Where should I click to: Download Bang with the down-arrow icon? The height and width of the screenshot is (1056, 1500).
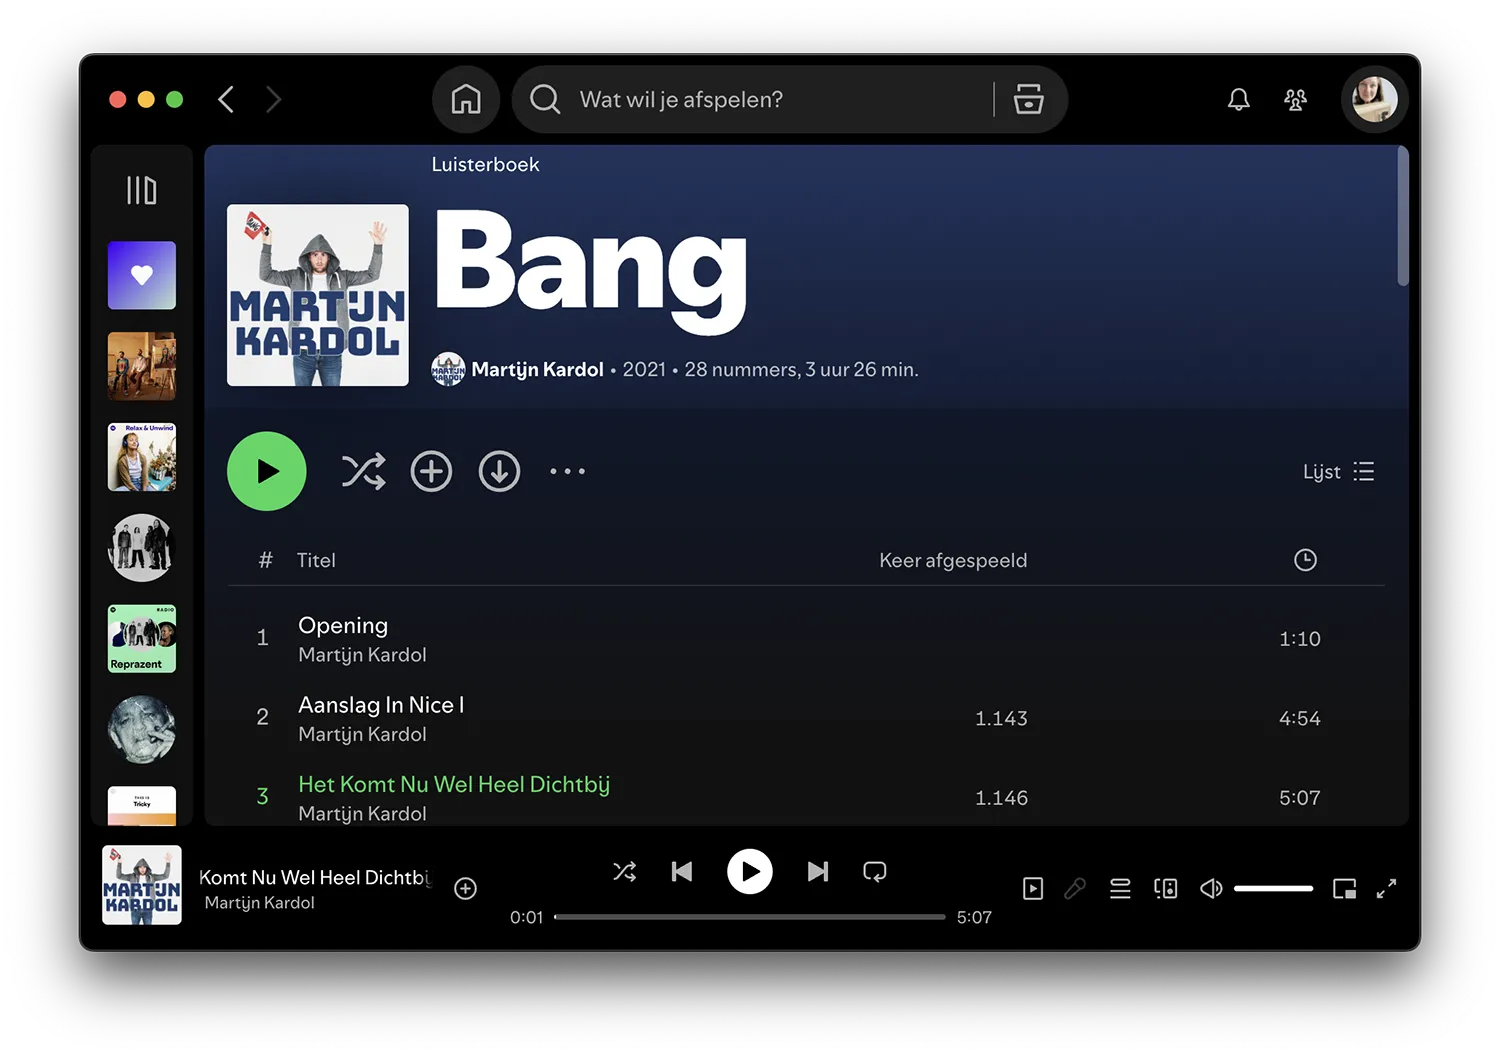point(499,471)
